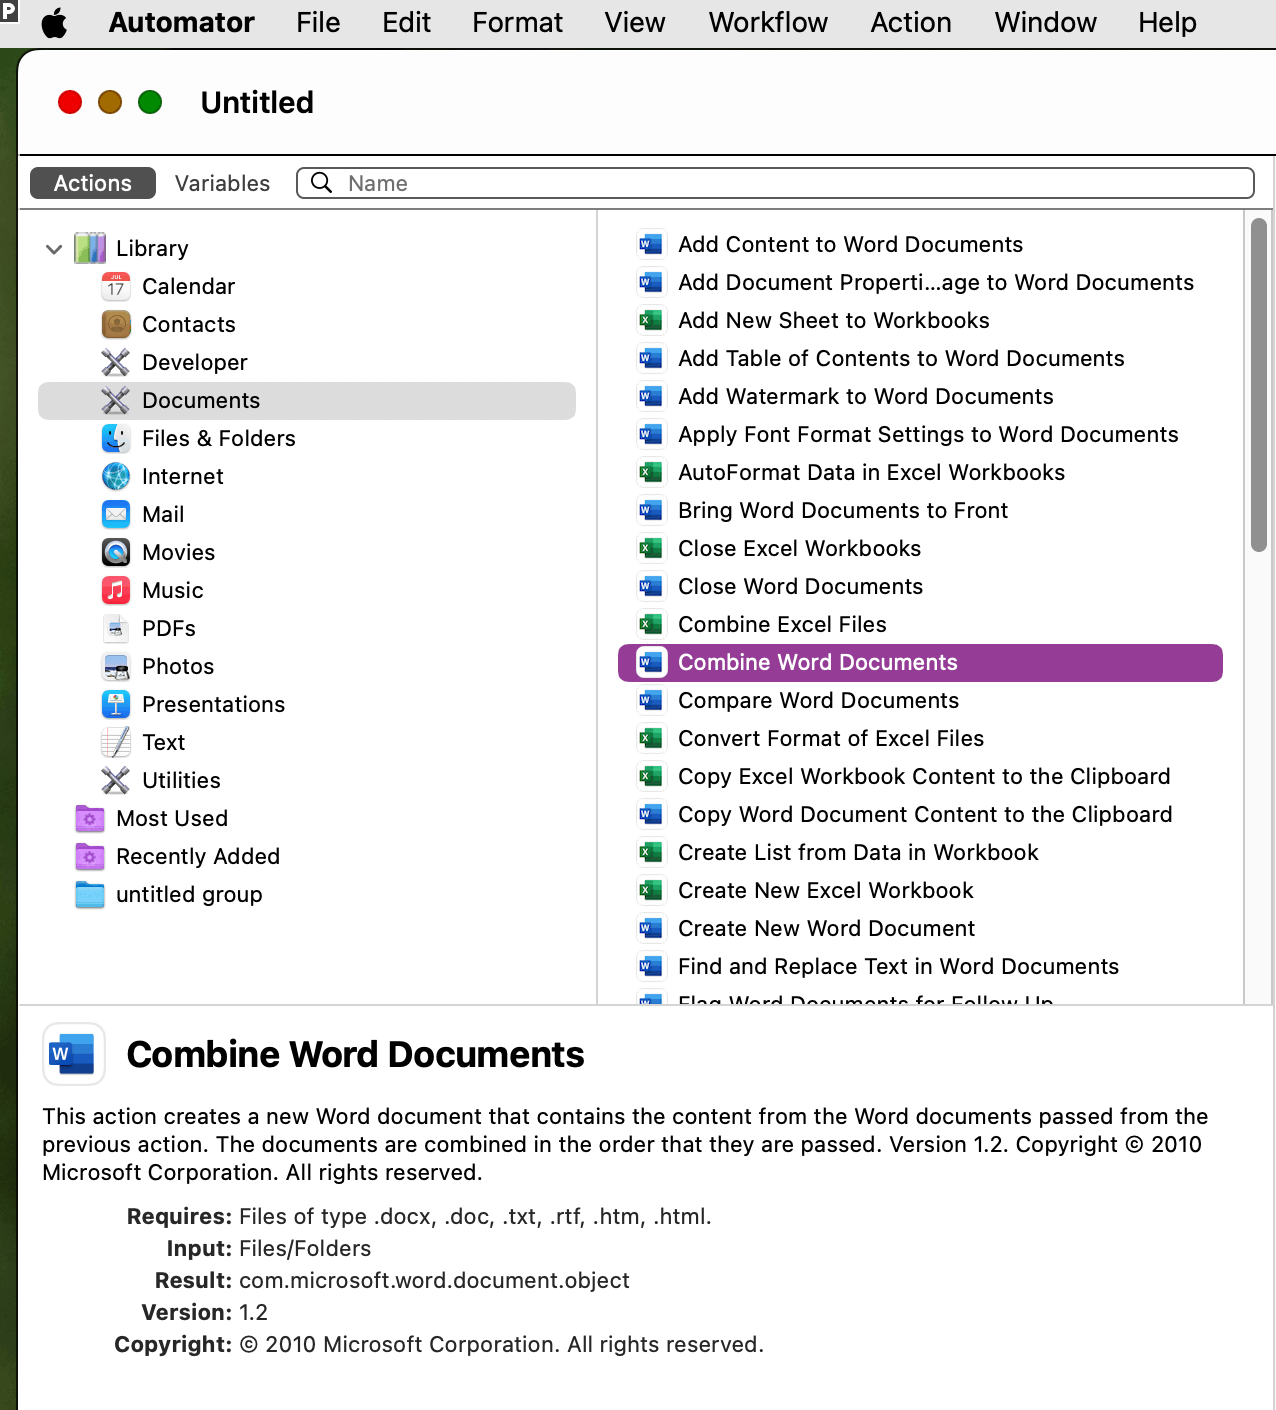
Task: Click Excel icon beside Combine Excel Files
Action: click(x=651, y=624)
